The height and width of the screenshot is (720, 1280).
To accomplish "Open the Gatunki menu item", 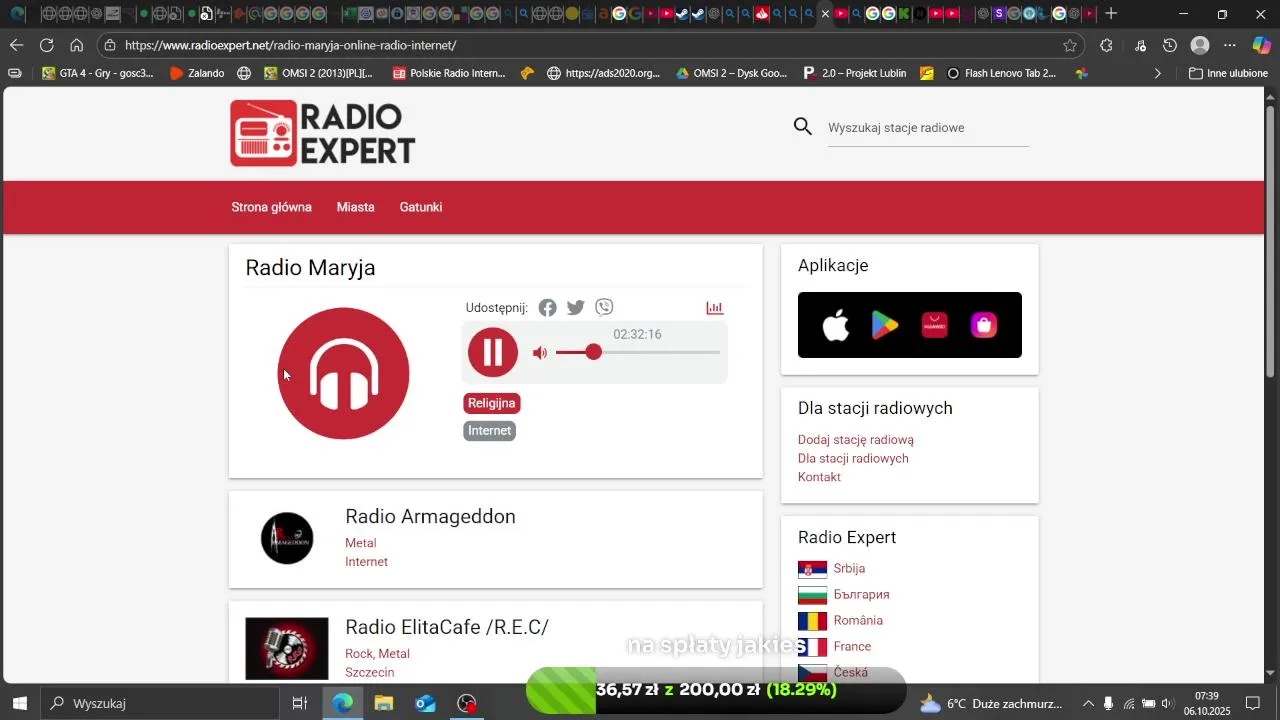I will (x=421, y=207).
